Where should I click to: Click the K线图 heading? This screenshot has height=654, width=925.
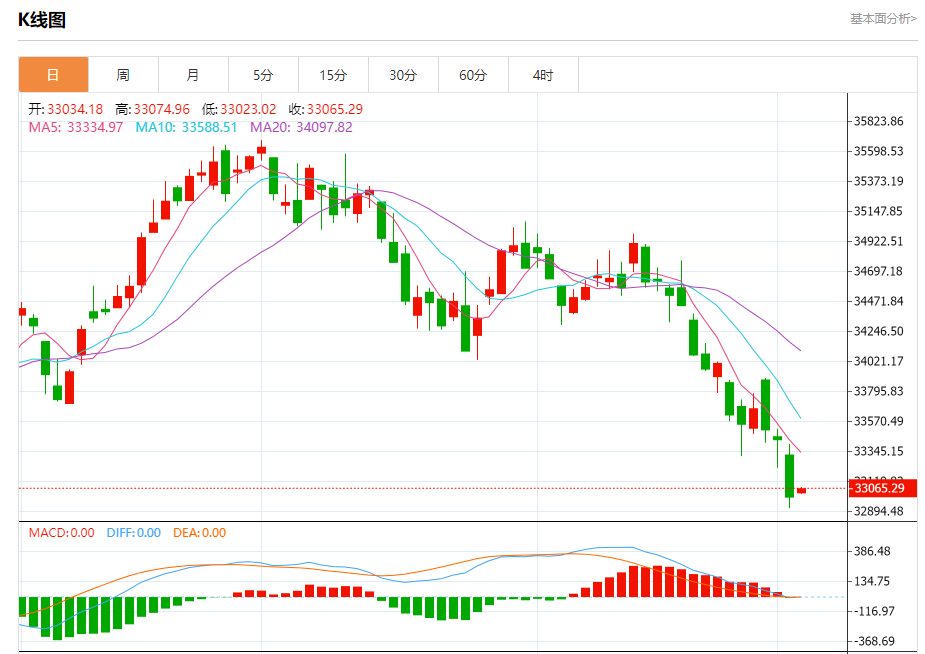(x=42, y=20)
